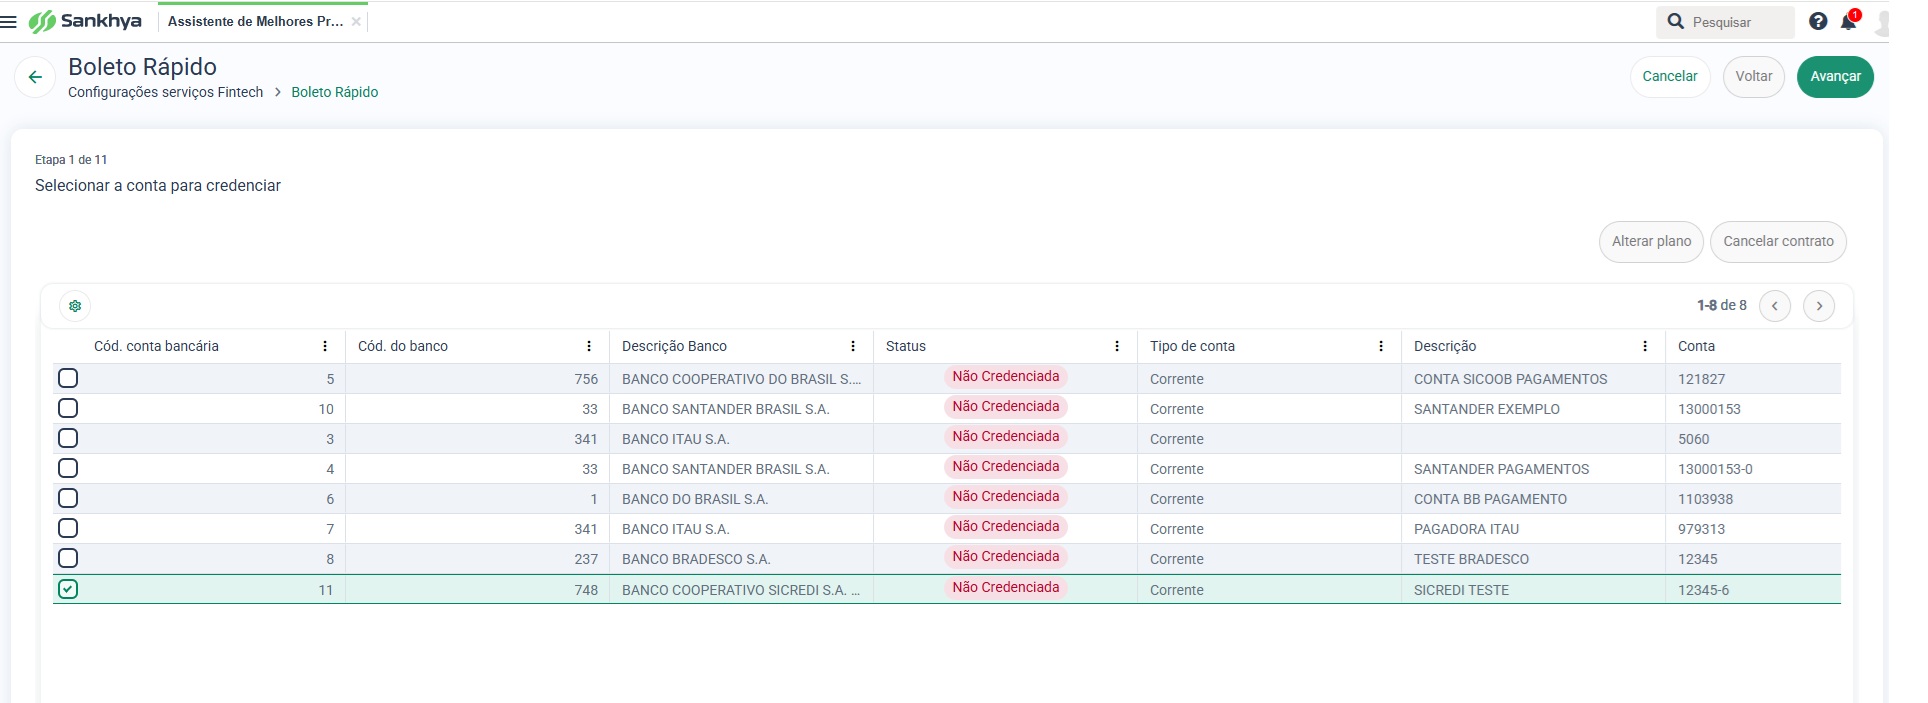Click TESTE BRADESCO description cell
The image size is (1928, 703).
pyautogui.click(x=1533, y=559)
